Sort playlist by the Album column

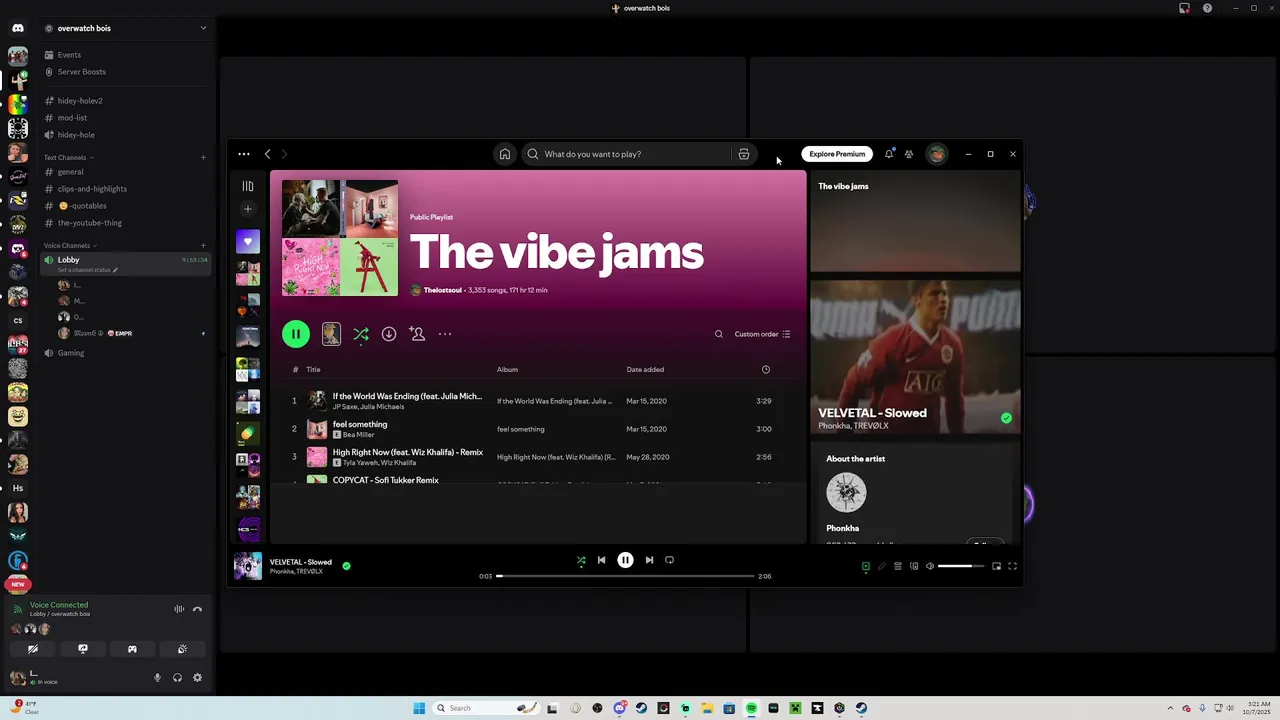click(507, 370)
